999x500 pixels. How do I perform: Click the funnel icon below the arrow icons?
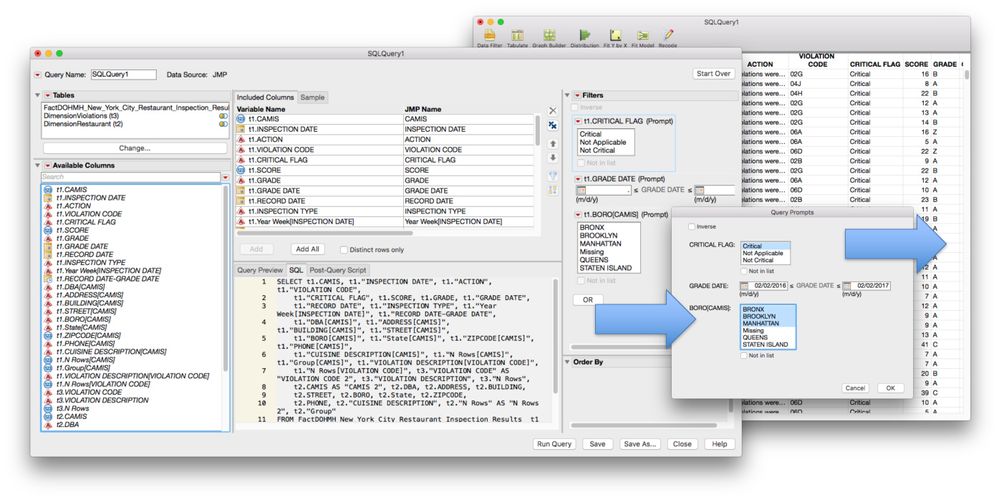(552, 176)
